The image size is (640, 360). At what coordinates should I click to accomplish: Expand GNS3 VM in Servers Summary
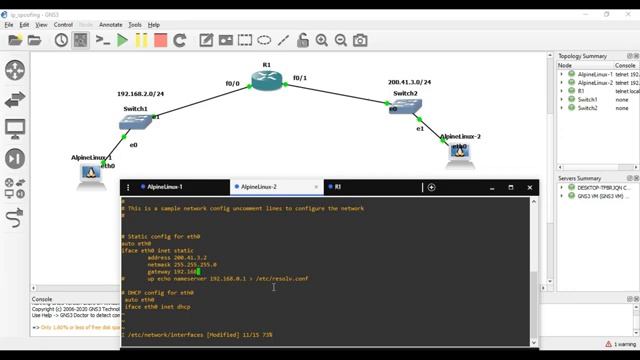(561, 196)
